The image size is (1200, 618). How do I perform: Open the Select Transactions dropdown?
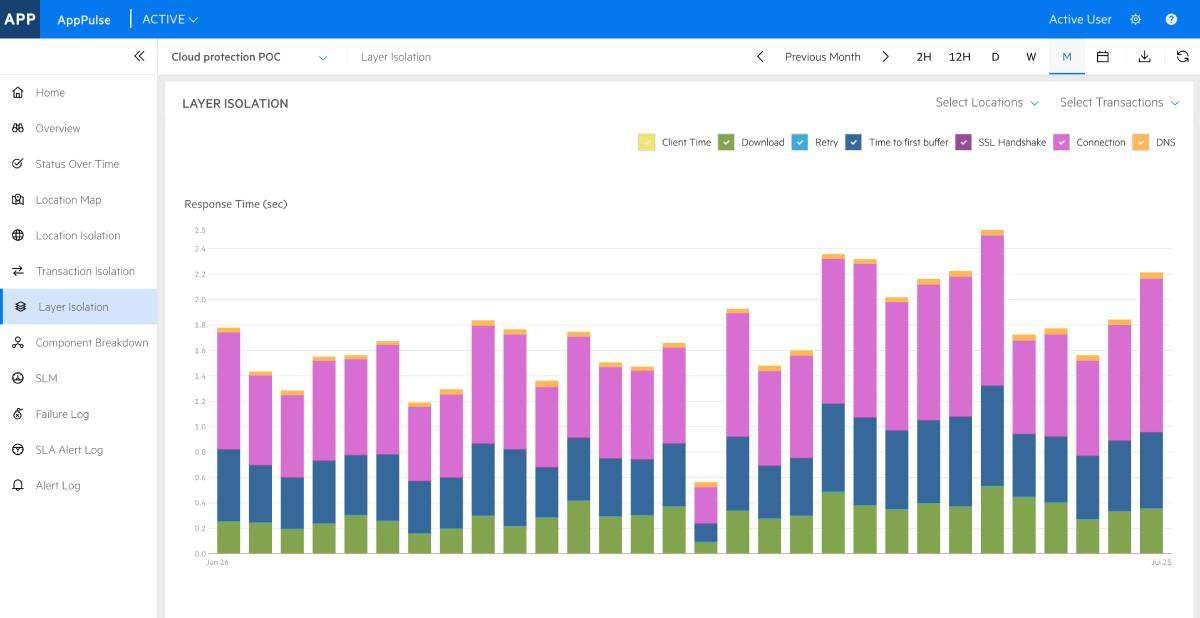point(1118,102)
